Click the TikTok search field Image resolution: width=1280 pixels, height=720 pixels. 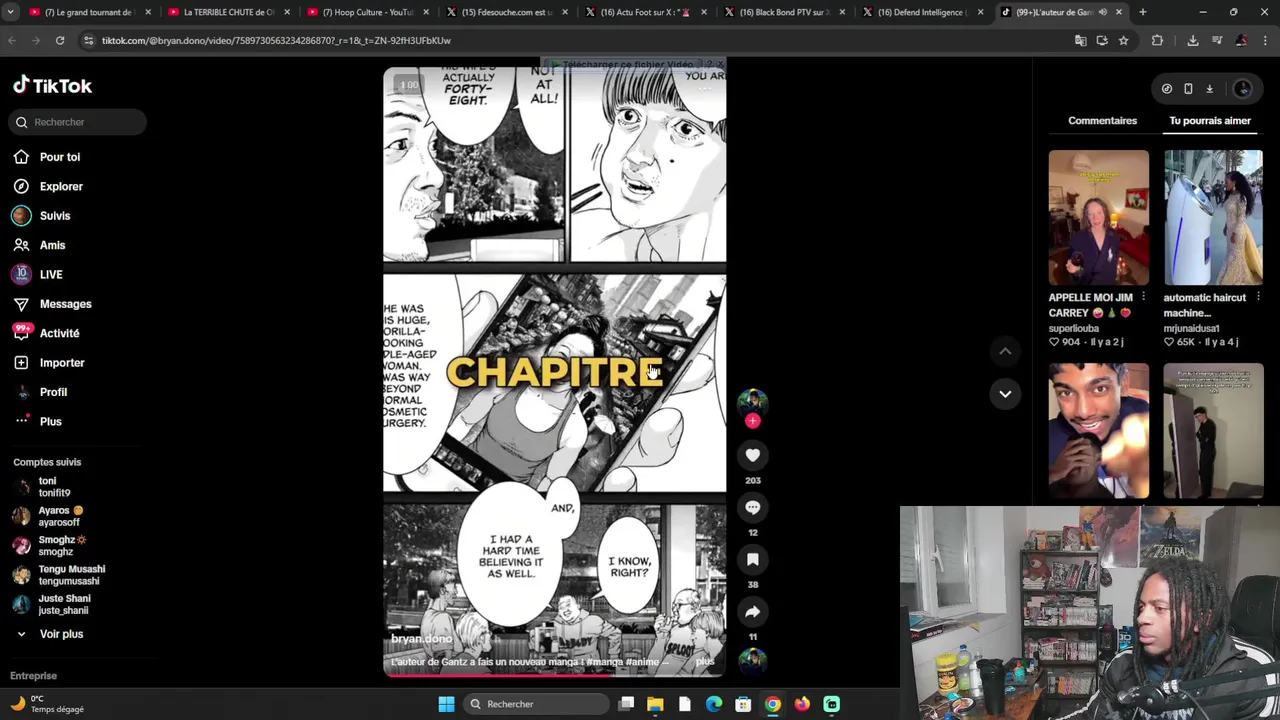click(x=76, y=122)
